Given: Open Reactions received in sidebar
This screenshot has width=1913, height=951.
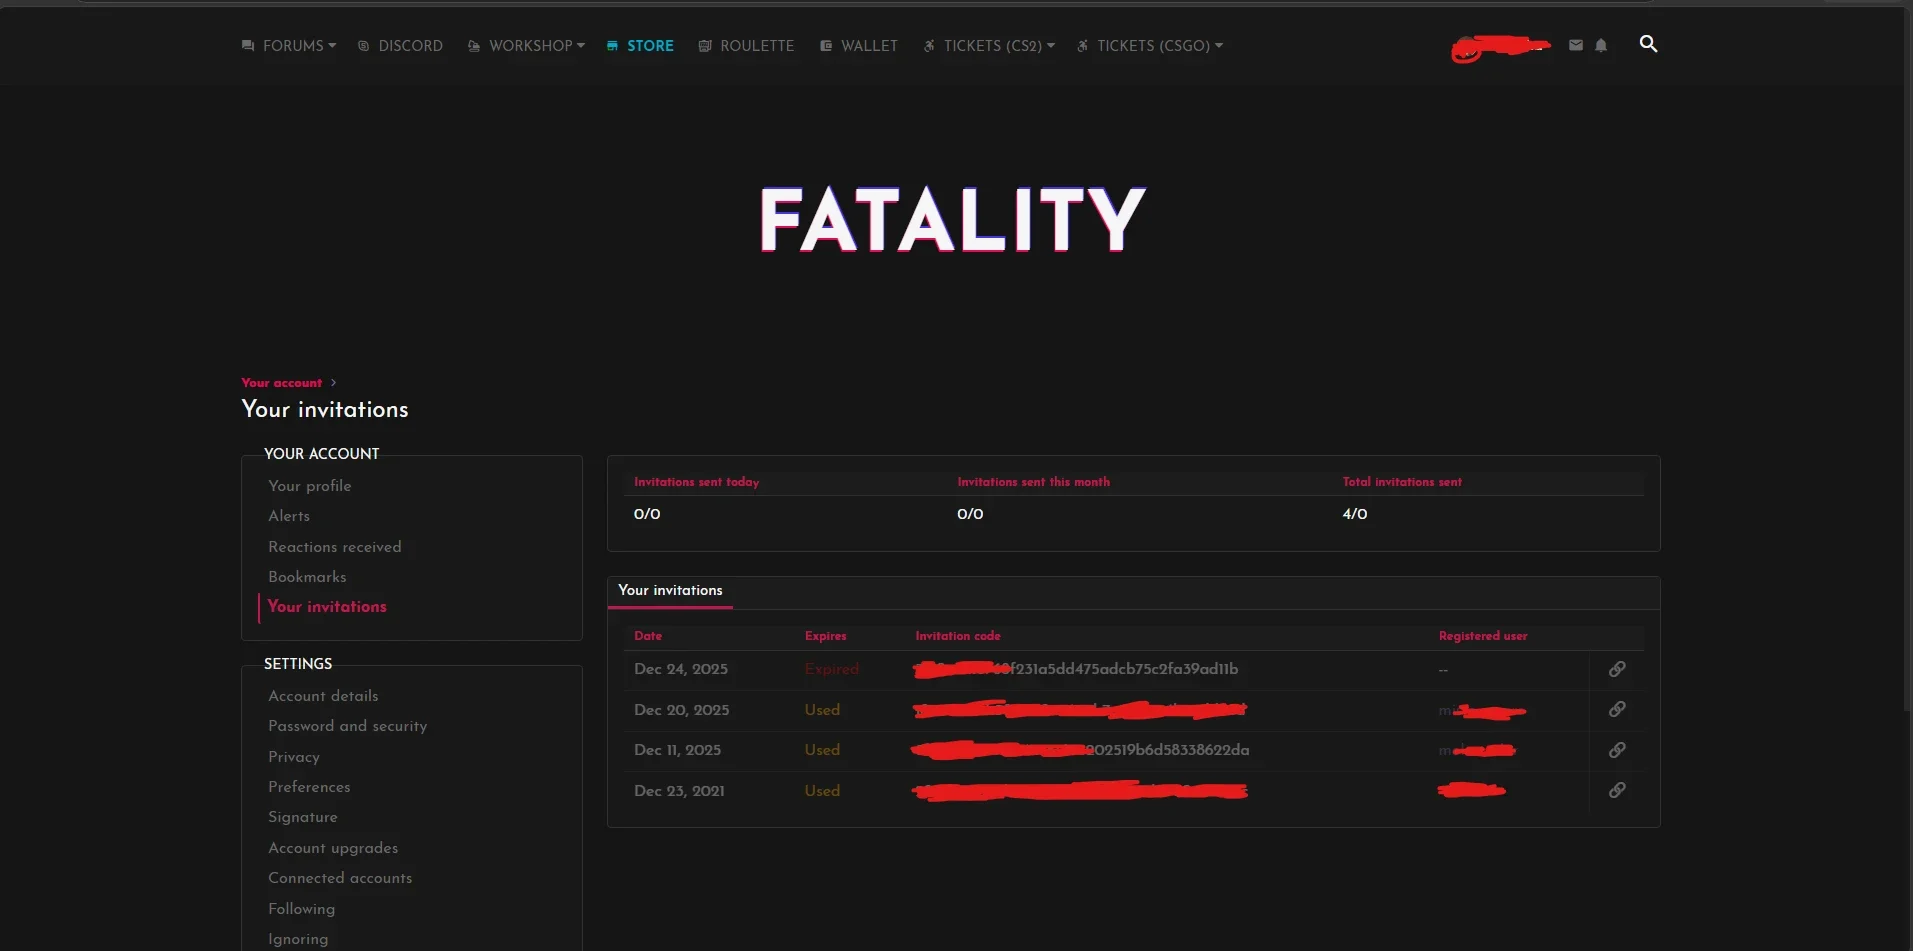Looking at the screenshot, I should click(x=335, y=547).
